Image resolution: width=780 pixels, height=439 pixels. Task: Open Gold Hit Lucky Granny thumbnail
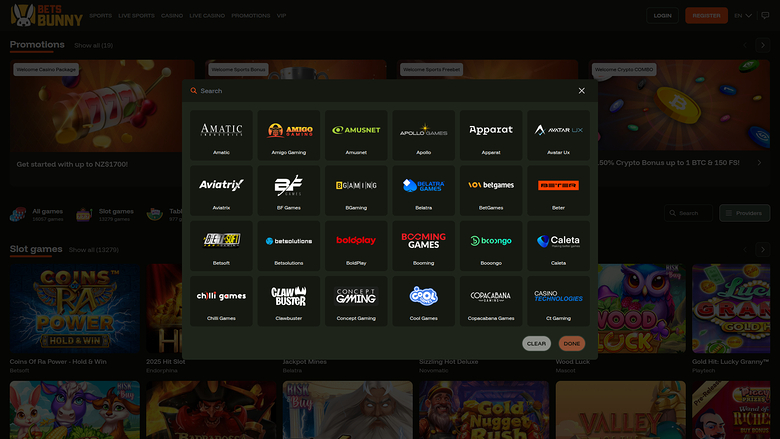pos(731,308)
